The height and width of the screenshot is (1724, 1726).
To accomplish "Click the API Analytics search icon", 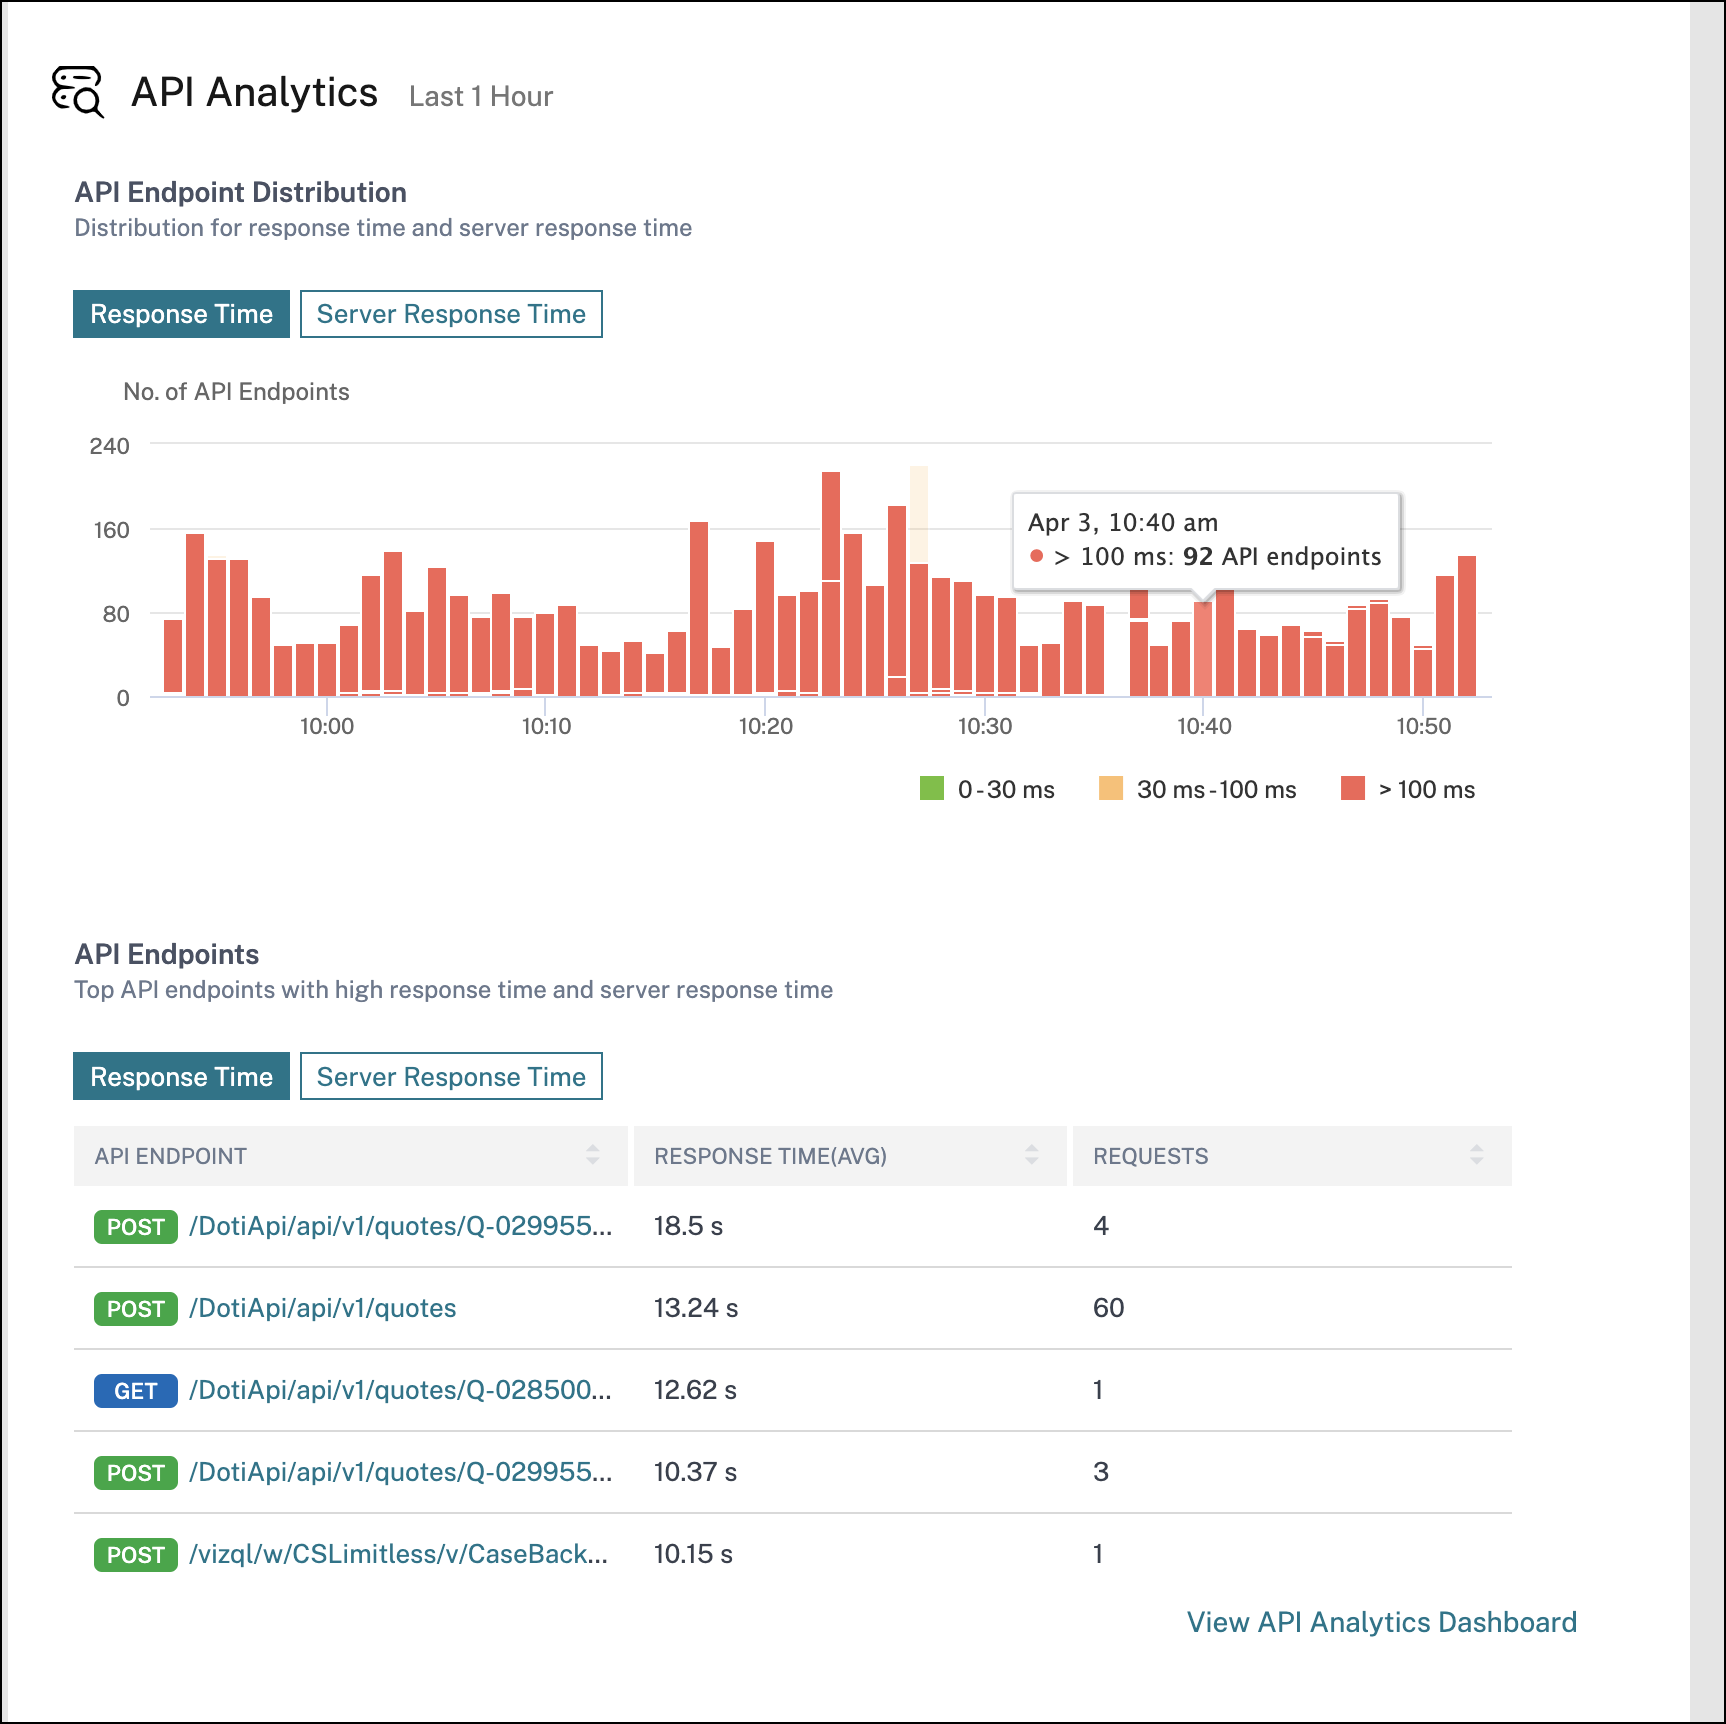I will coord(78,92).
